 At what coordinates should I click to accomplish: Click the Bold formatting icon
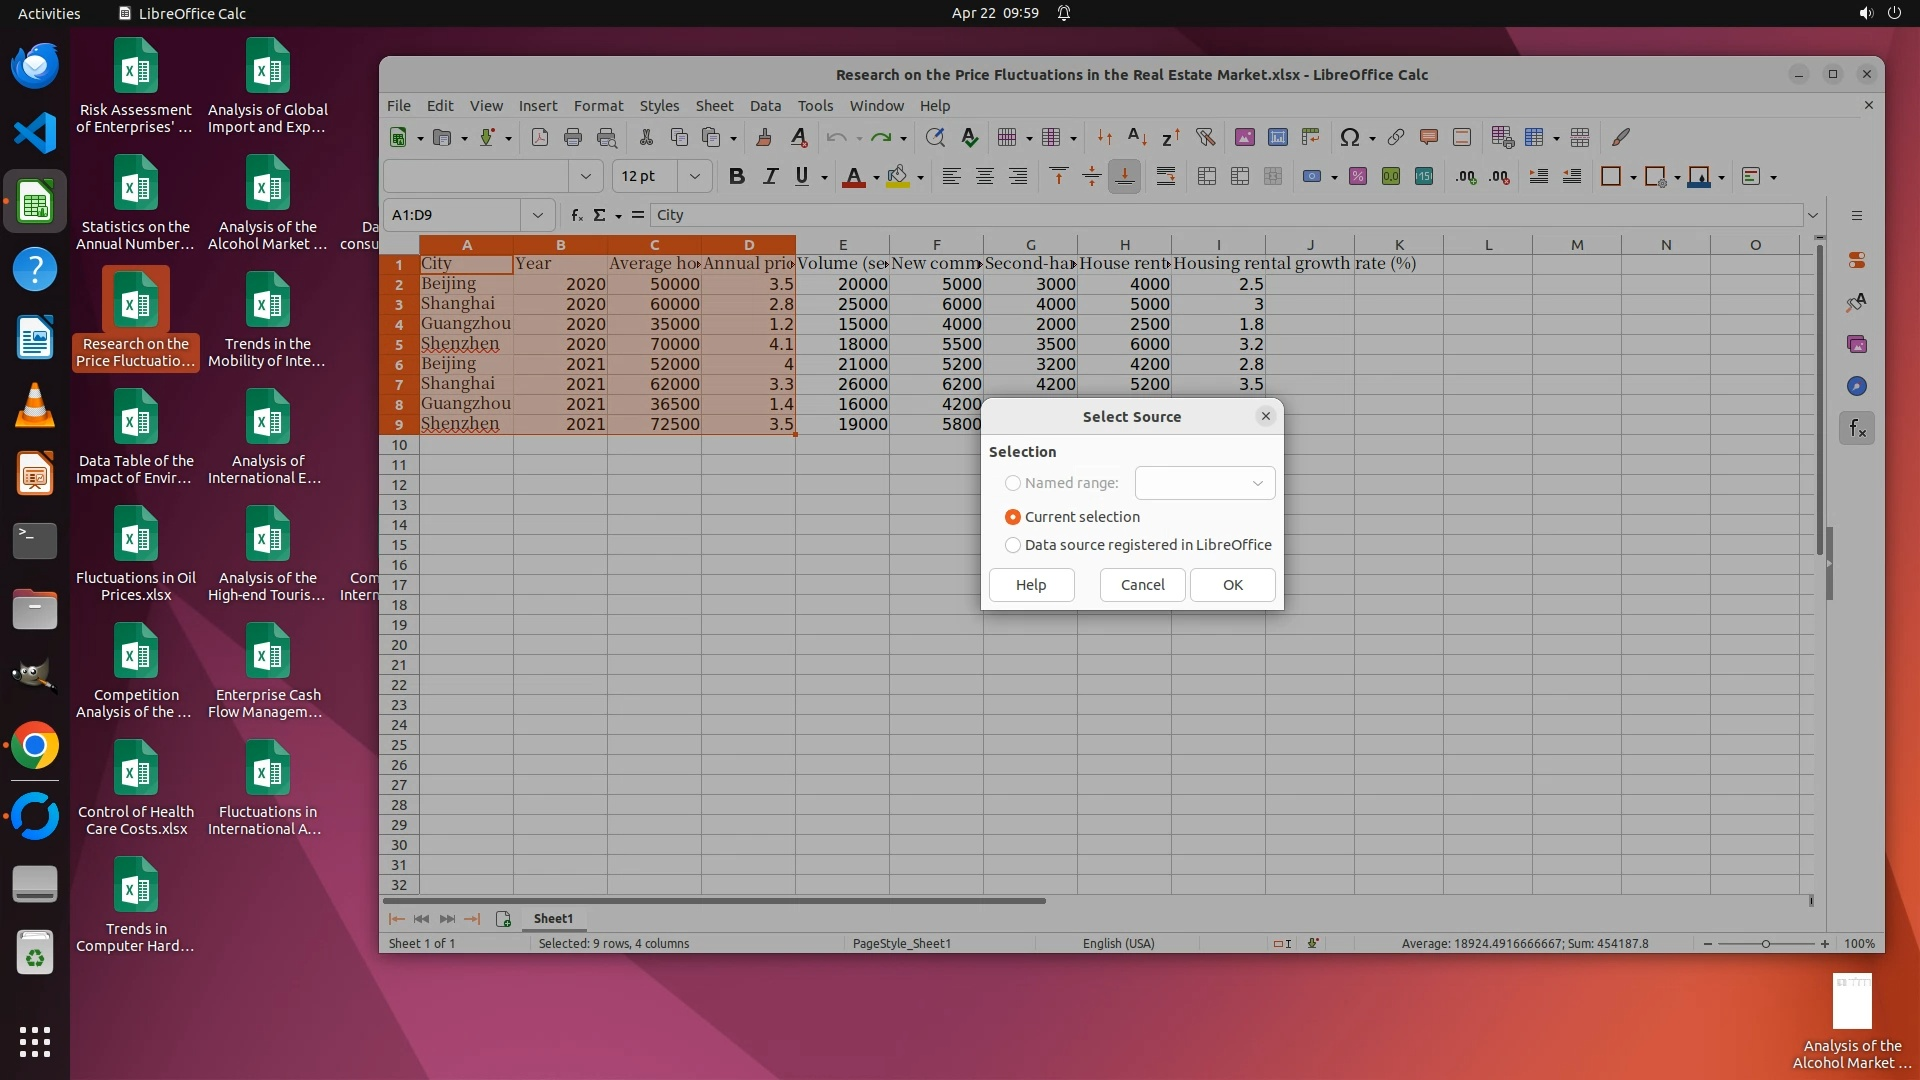click(737, 177)
